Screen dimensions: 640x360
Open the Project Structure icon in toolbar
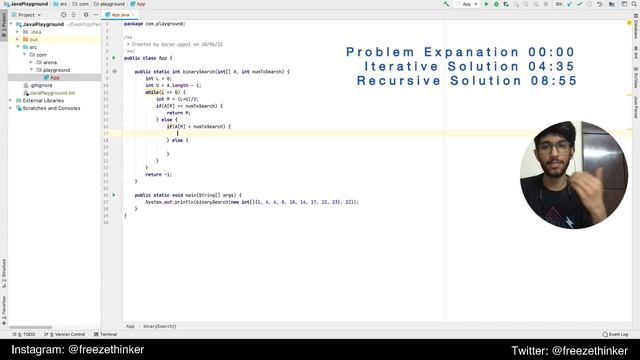pos(611,4)
